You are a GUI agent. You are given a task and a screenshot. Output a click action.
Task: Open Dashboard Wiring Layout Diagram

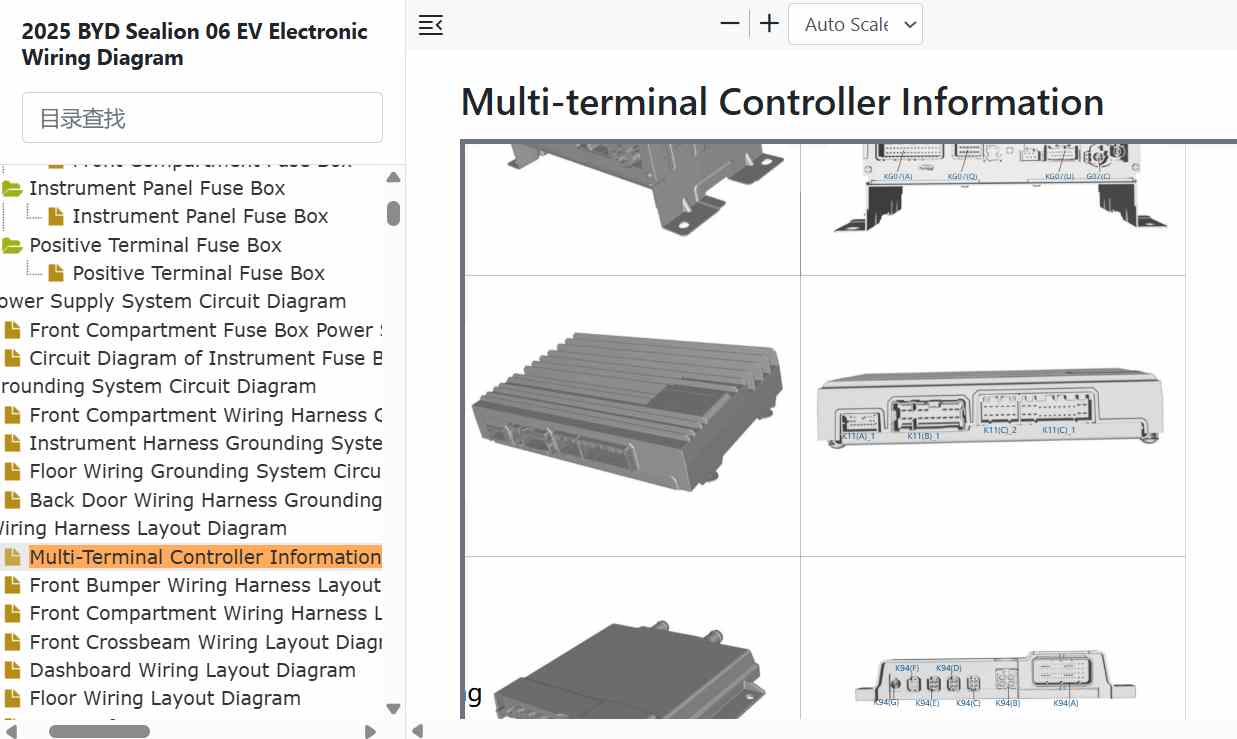(x=193, y=670)
